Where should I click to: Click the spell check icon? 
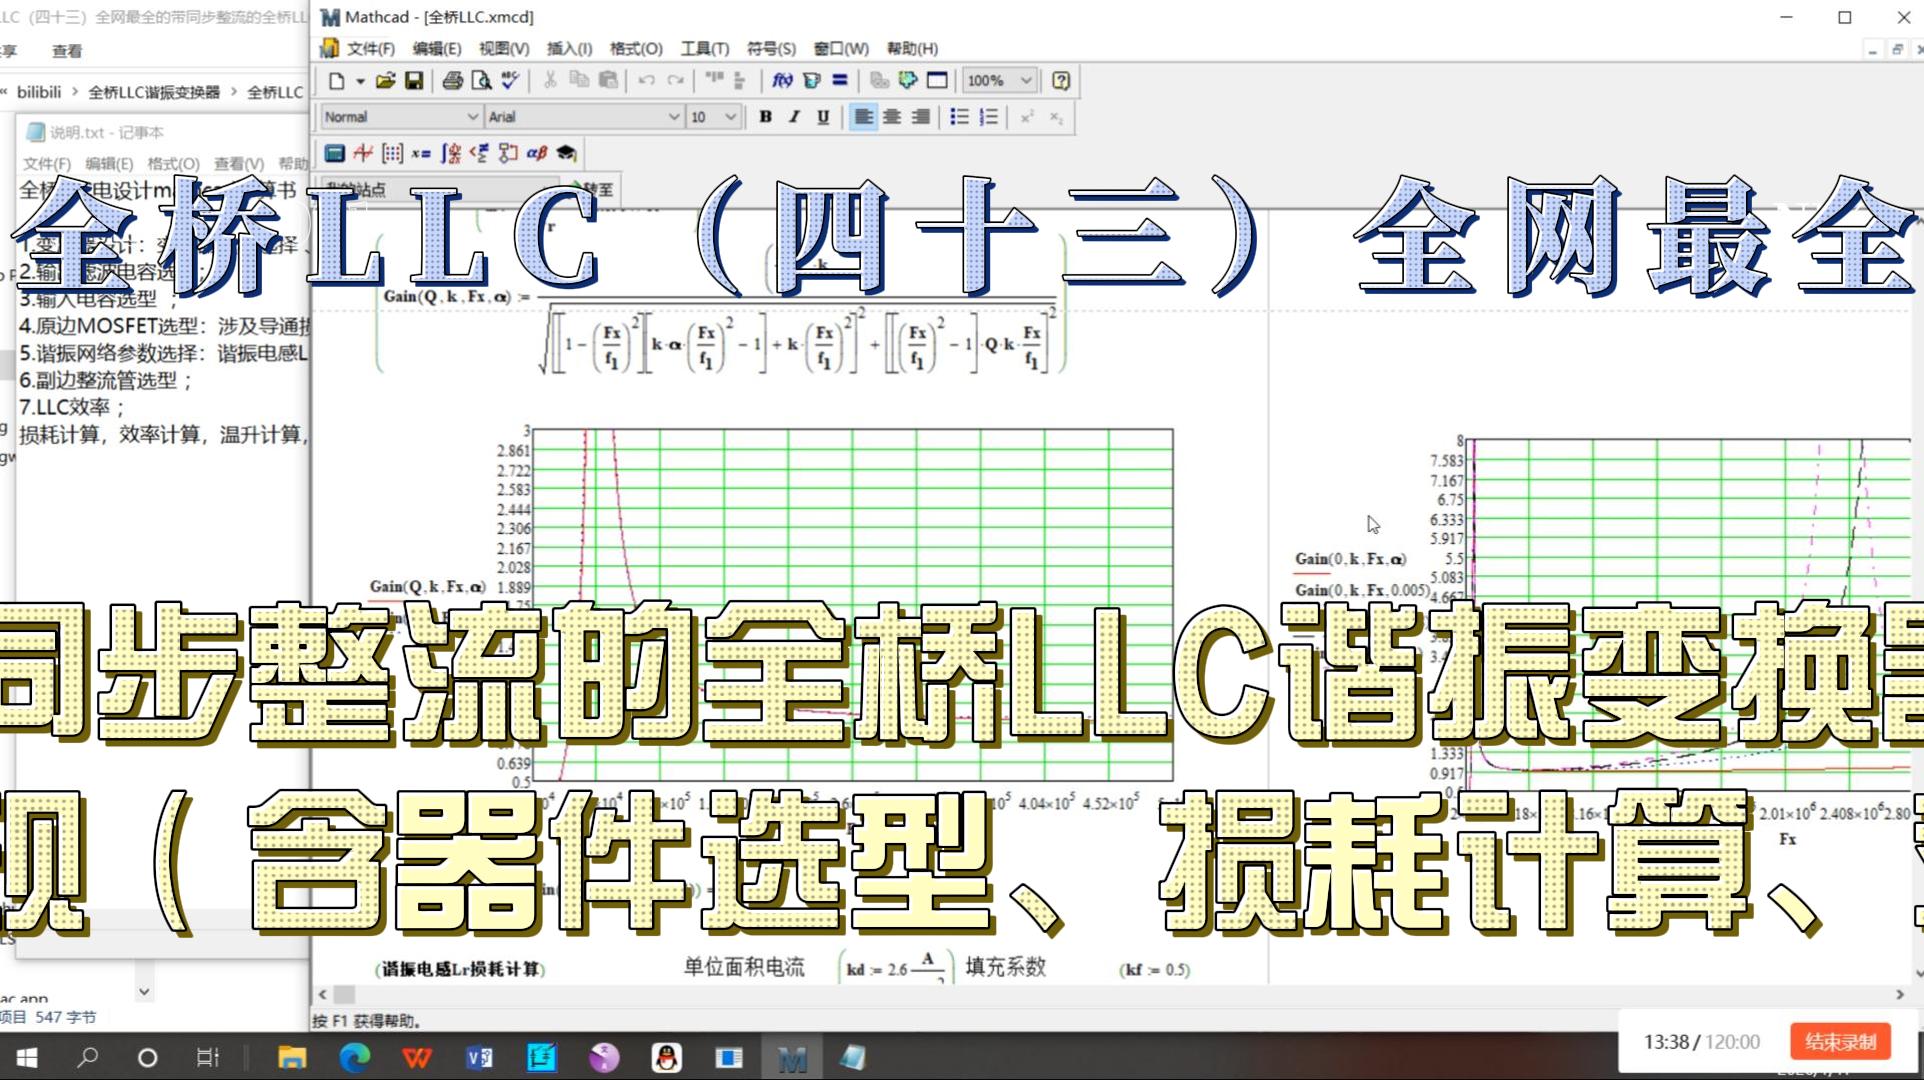[x=510, y=81]
